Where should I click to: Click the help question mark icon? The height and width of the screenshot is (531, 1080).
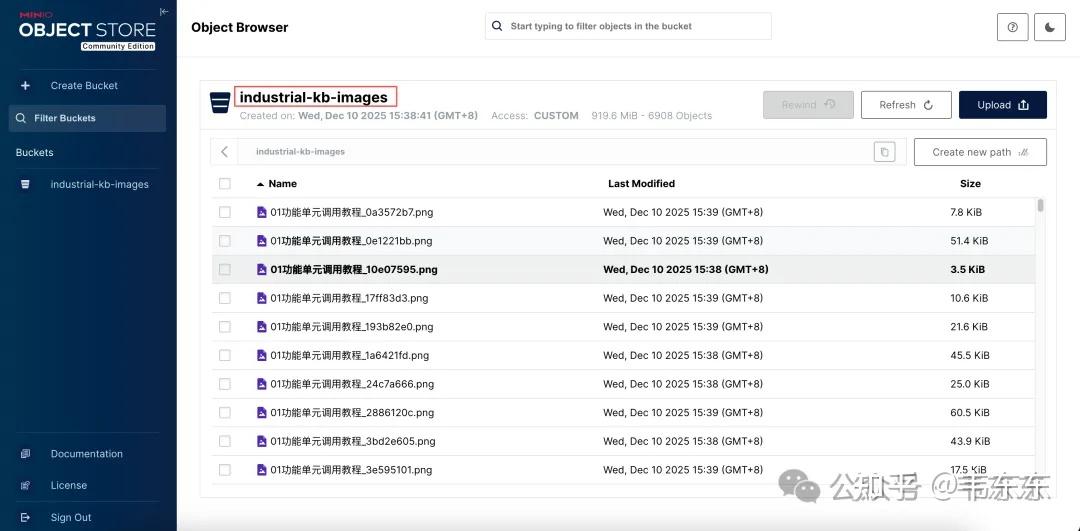point(1012,27)
